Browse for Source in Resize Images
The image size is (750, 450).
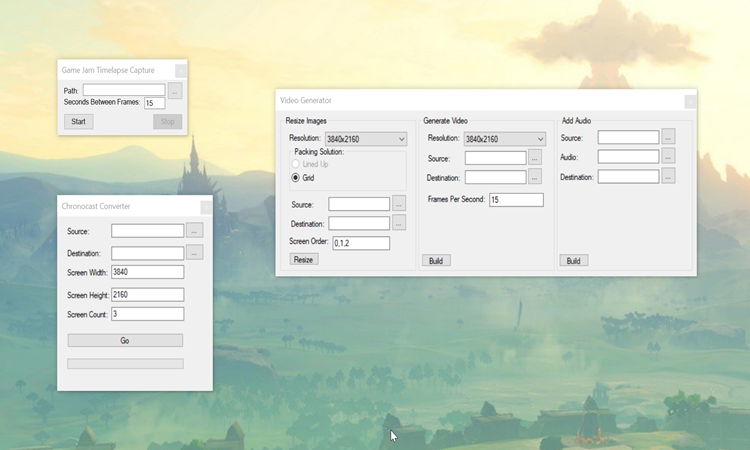click(x=399, y=203)
